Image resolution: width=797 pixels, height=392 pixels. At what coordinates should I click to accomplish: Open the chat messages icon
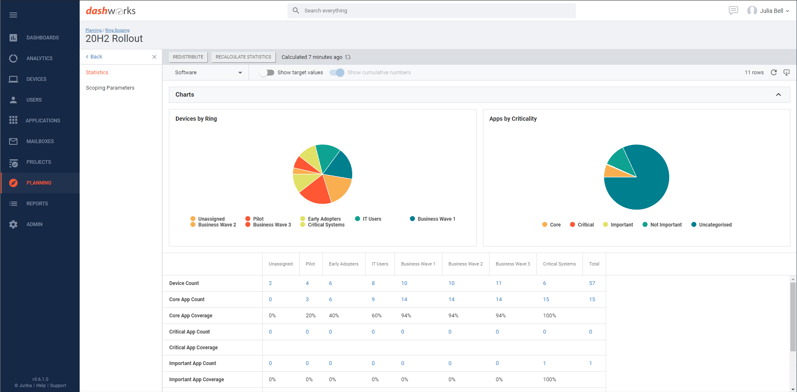point(733,10)
